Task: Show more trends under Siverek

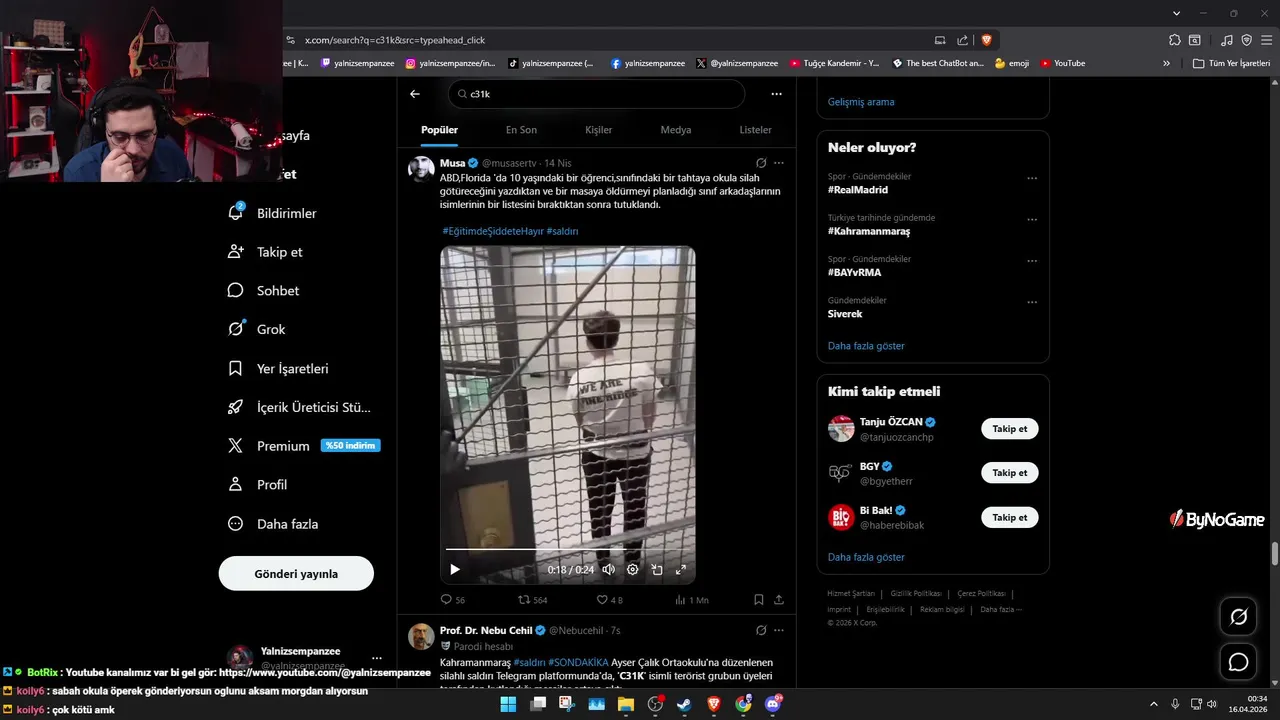Action: [x=866, y=346]
